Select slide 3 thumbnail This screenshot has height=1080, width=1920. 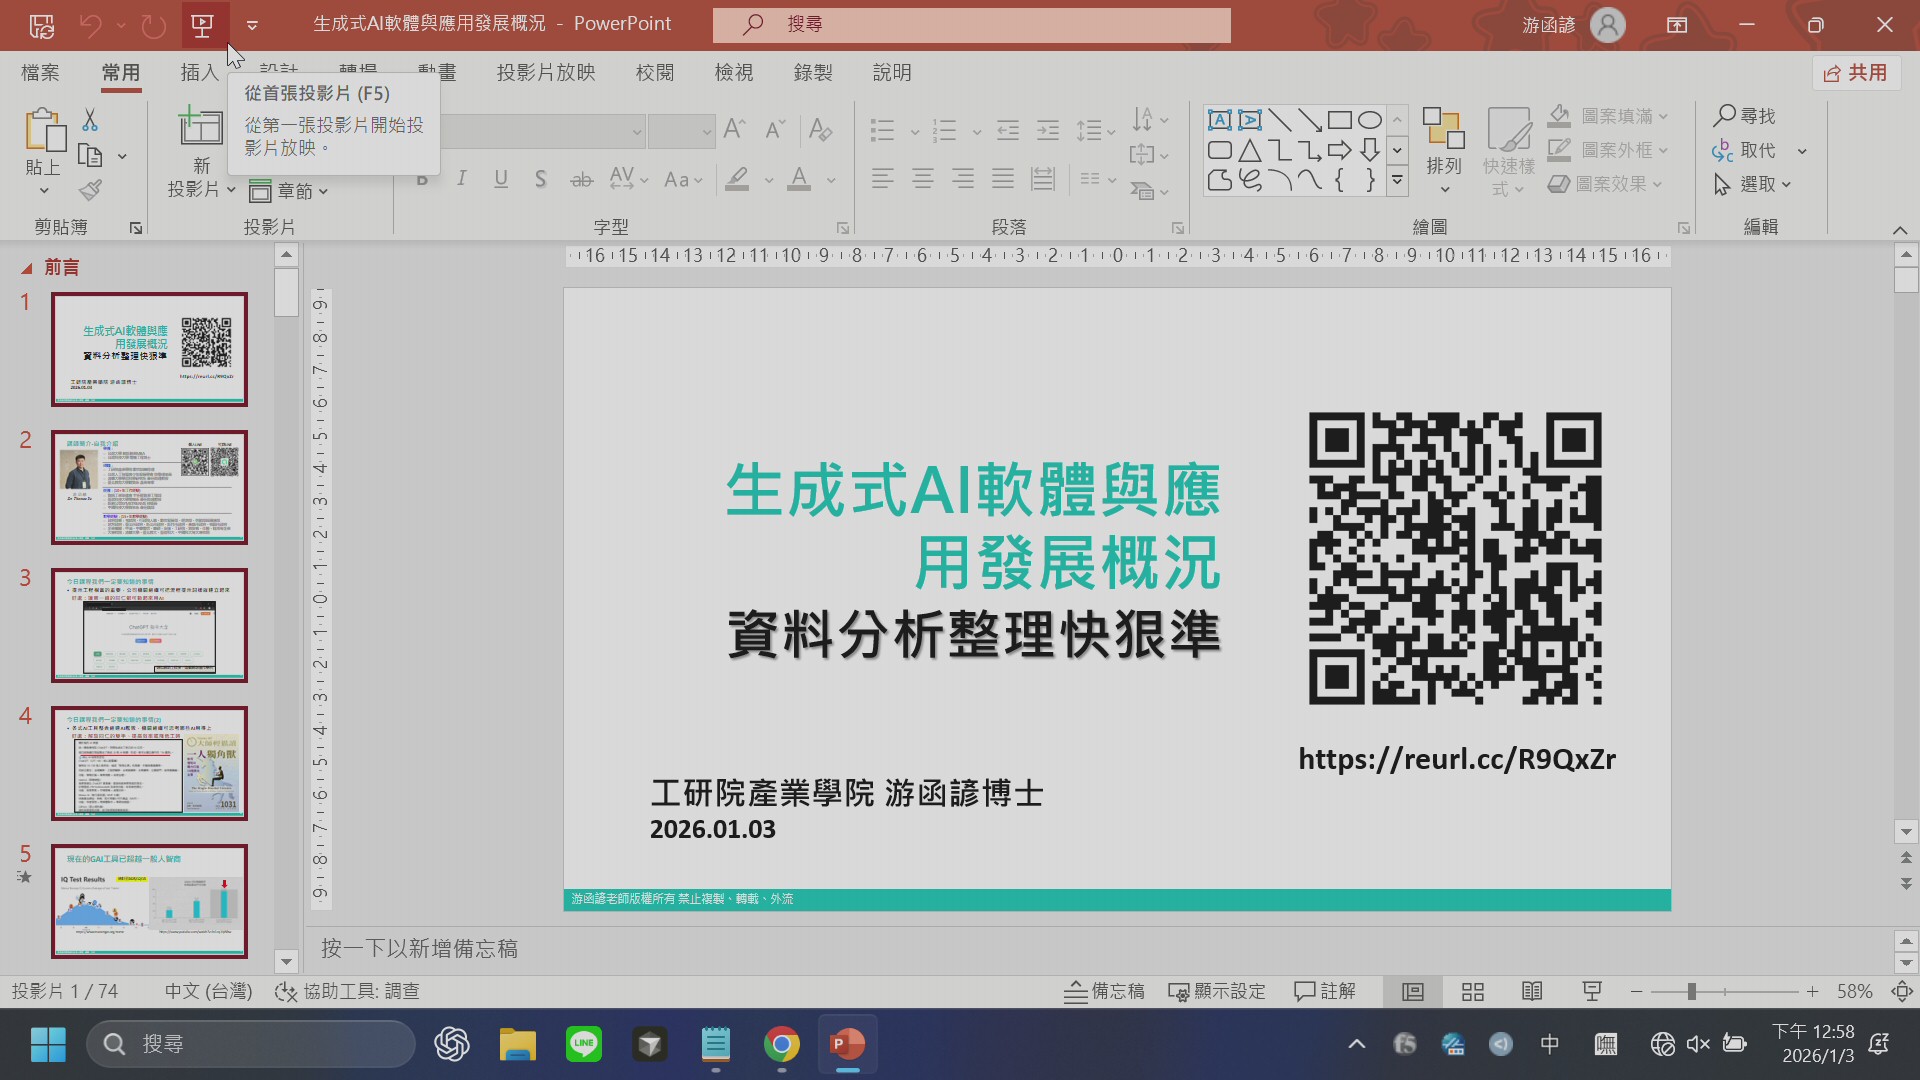149,625
